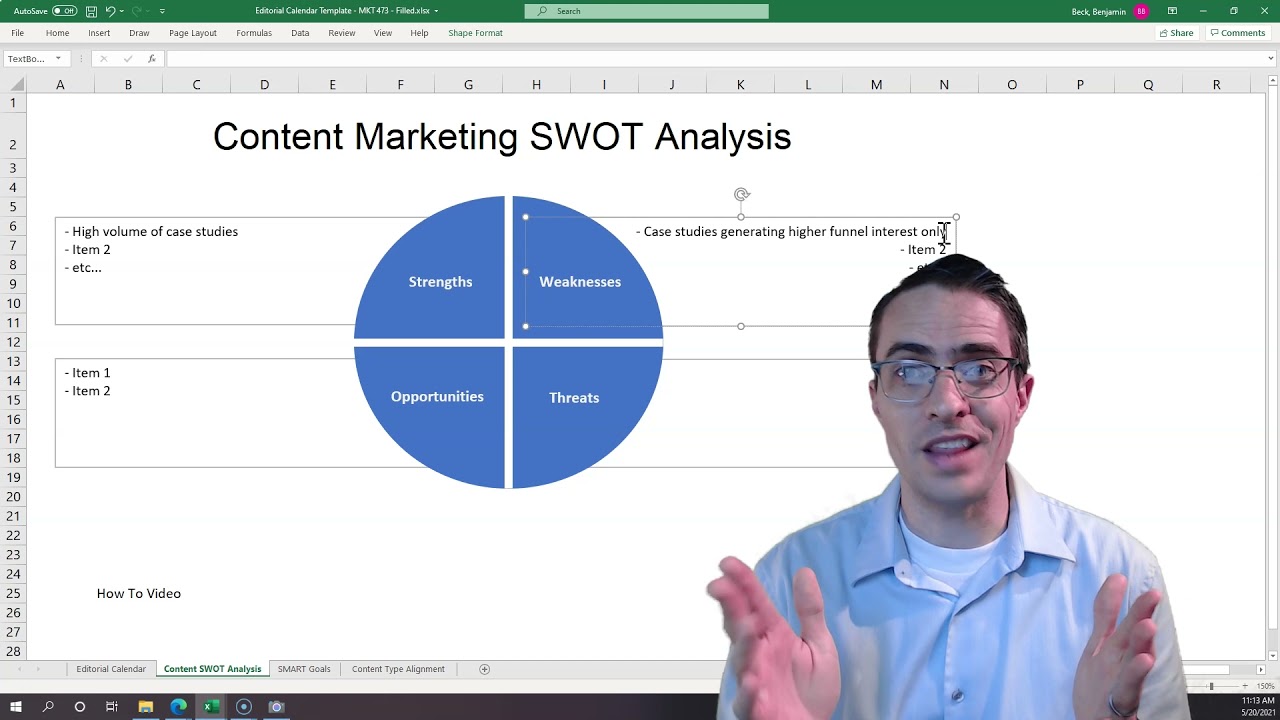Viewport: 1280px width, 720px height.
Task: Open Customize Quick Access Toolbar dropdown
Action: (x=163, y=11)
